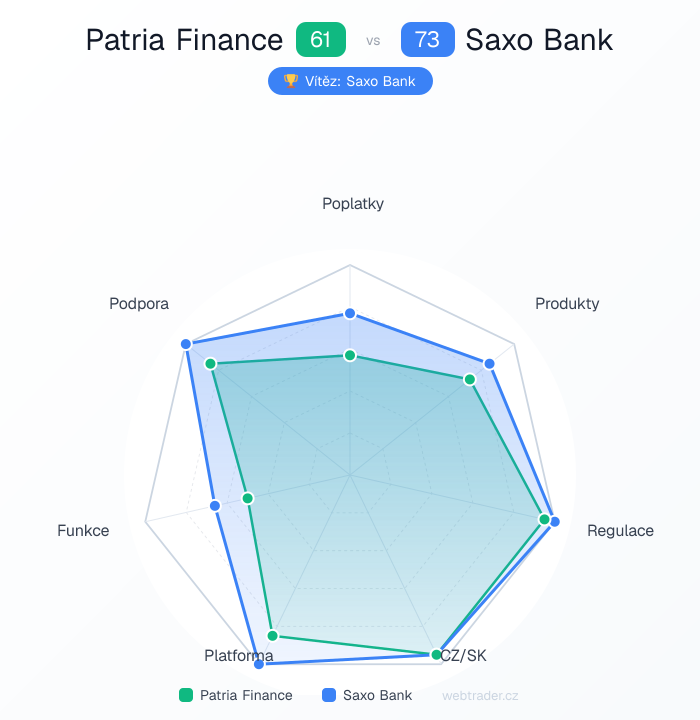Open the webtrader.cz watermark link

[480, 695]
